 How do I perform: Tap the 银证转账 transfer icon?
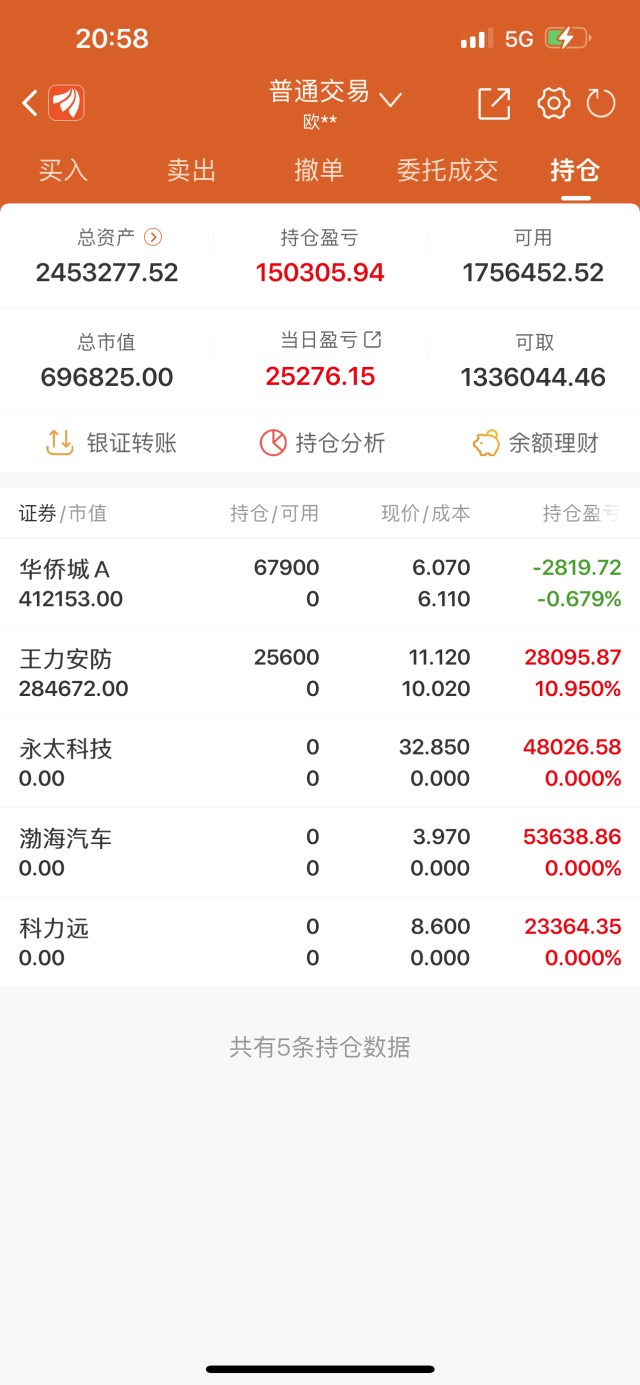click(61, 443)
